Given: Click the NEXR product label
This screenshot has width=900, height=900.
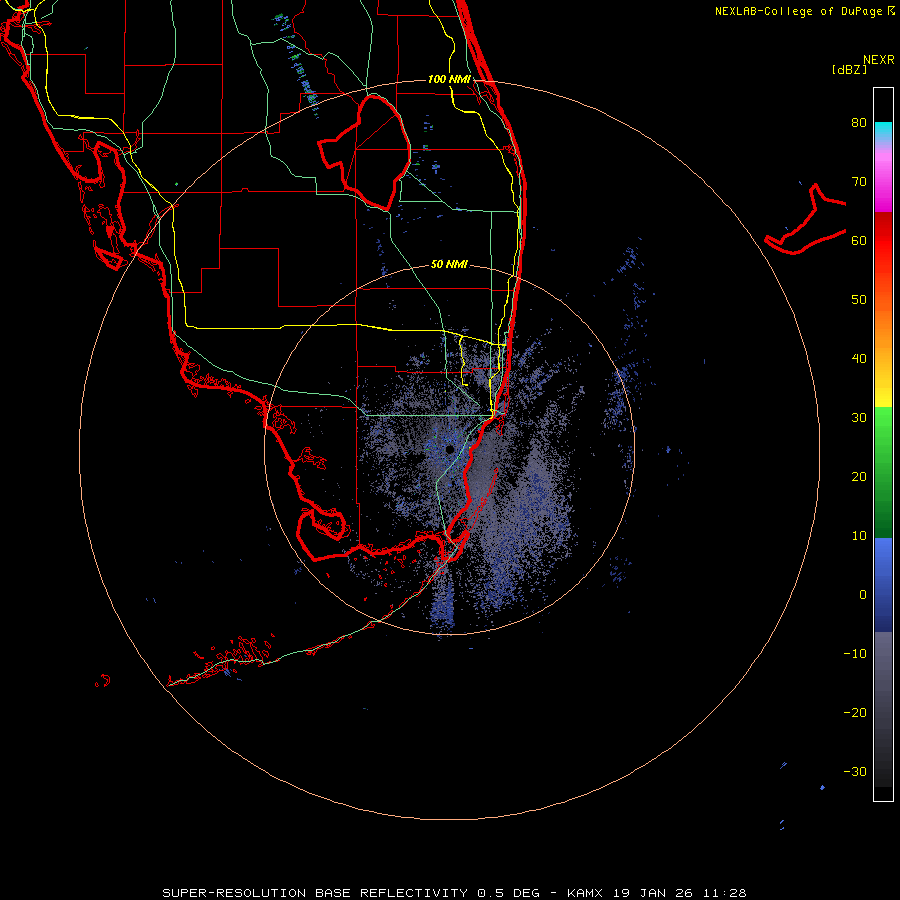Looking at the screenshot, I should click(879, 60).
